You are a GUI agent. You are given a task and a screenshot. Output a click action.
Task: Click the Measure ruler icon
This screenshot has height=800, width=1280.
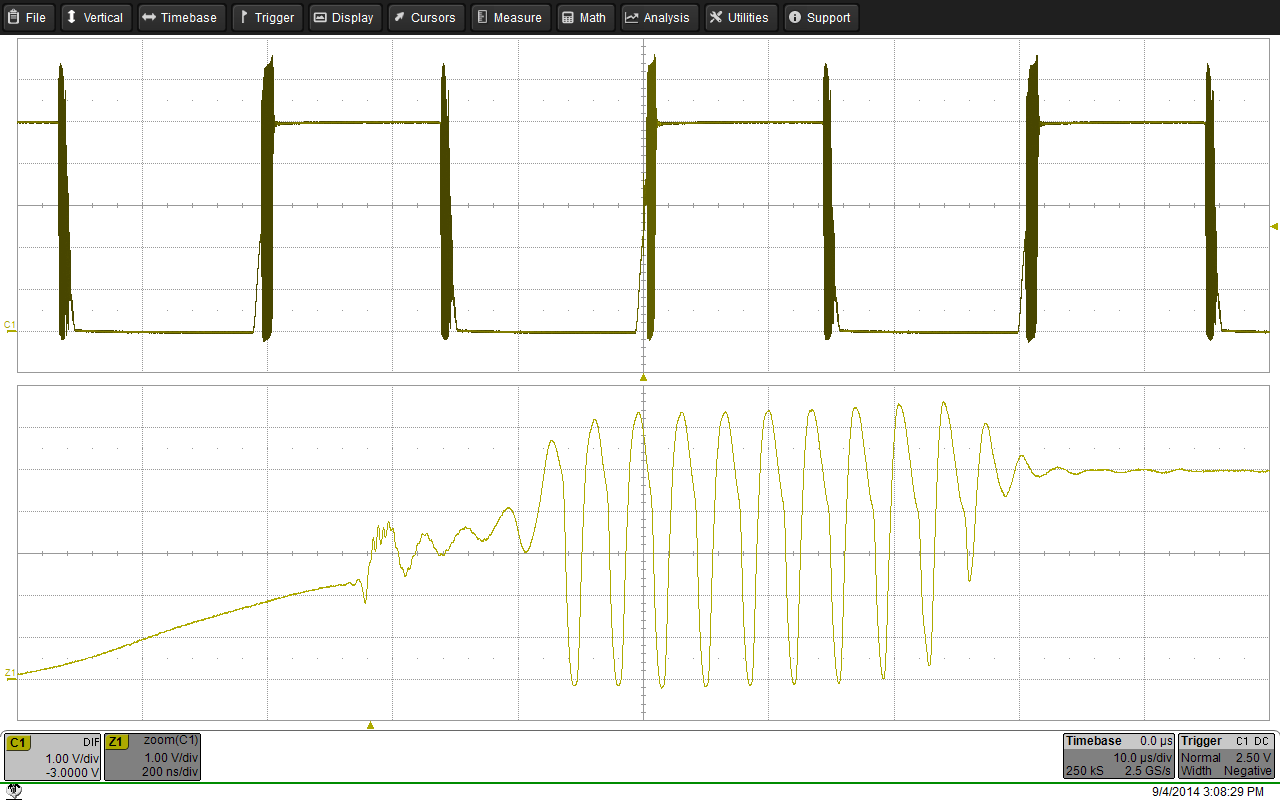click(483, 17)
